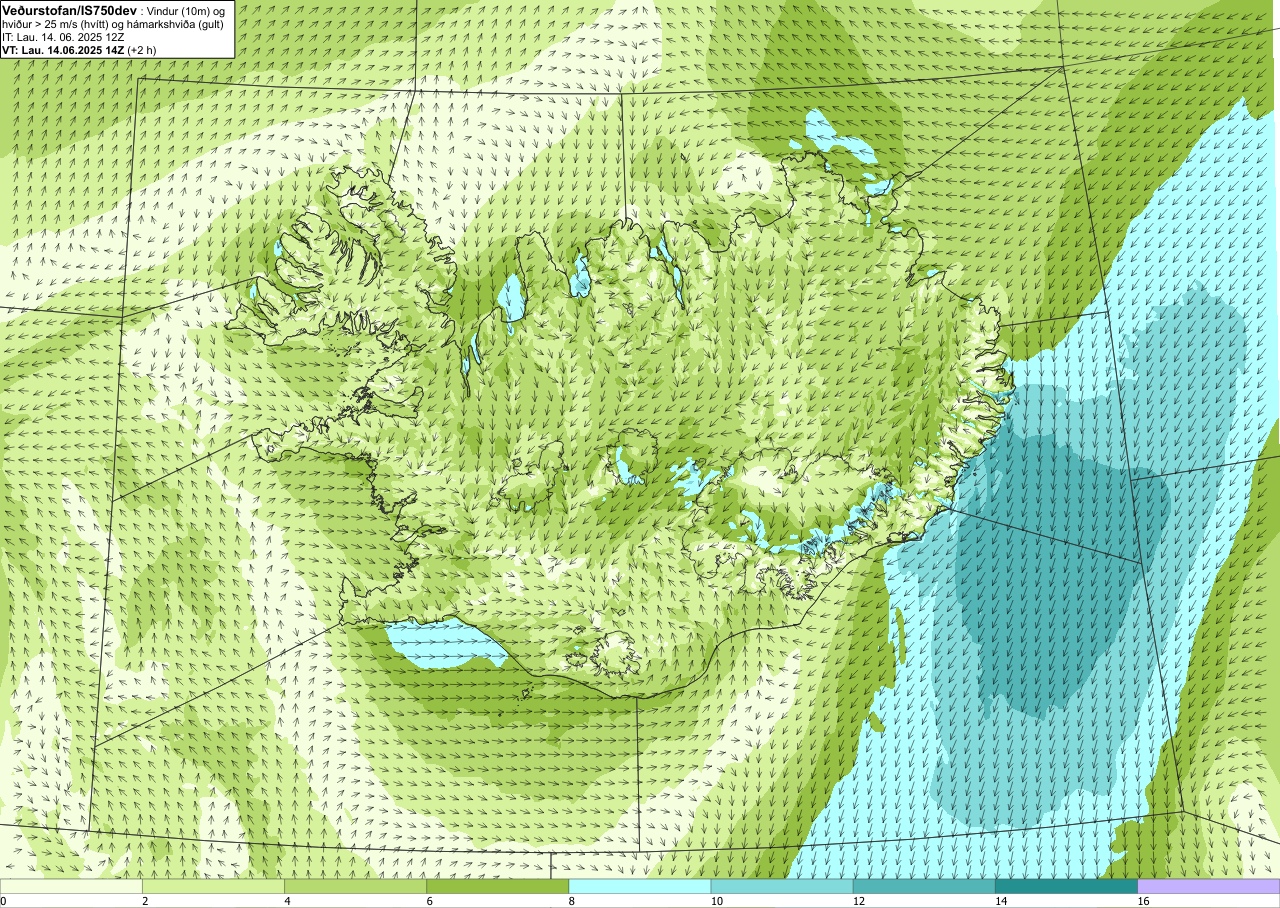This screenshot has width=1280, height=908.
Task: Click the purple legend swatch above 16 m/s
Action: 1209,886
